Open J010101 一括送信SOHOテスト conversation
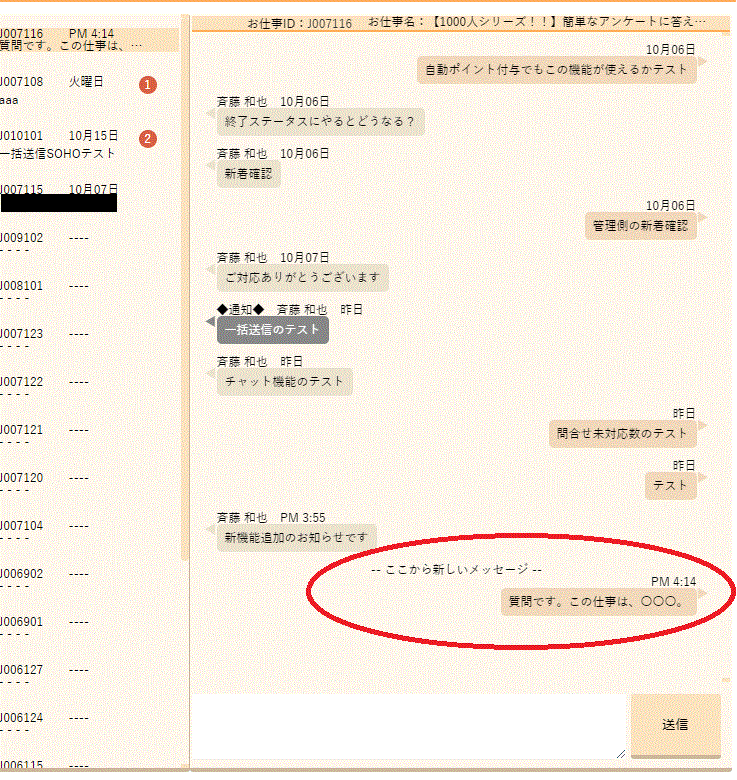This screenshot has width=737, height=780. pos(90,145)
